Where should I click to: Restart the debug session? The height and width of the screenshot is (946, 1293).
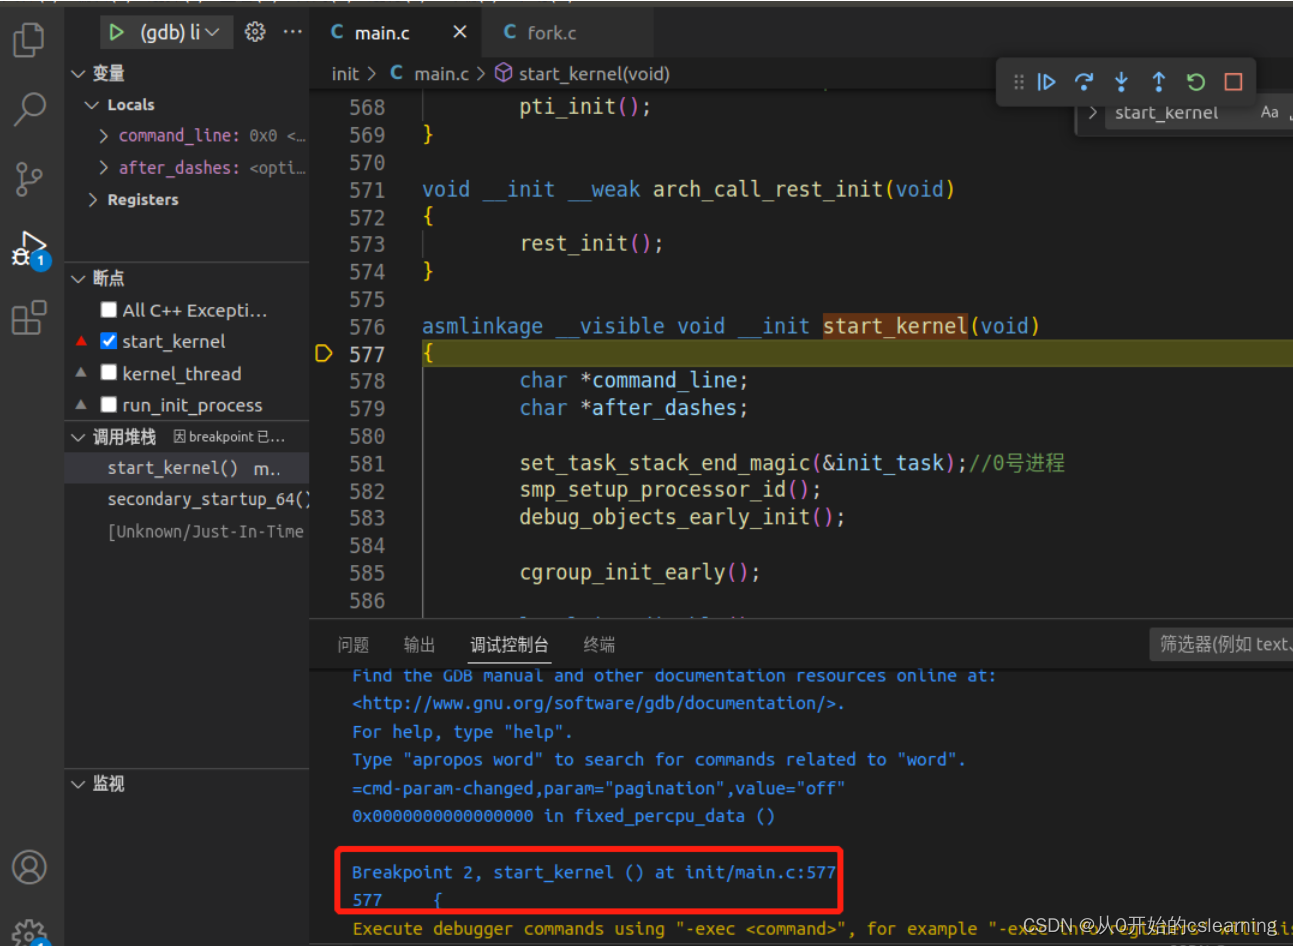pyautogui.click(x=1195, y=82)
